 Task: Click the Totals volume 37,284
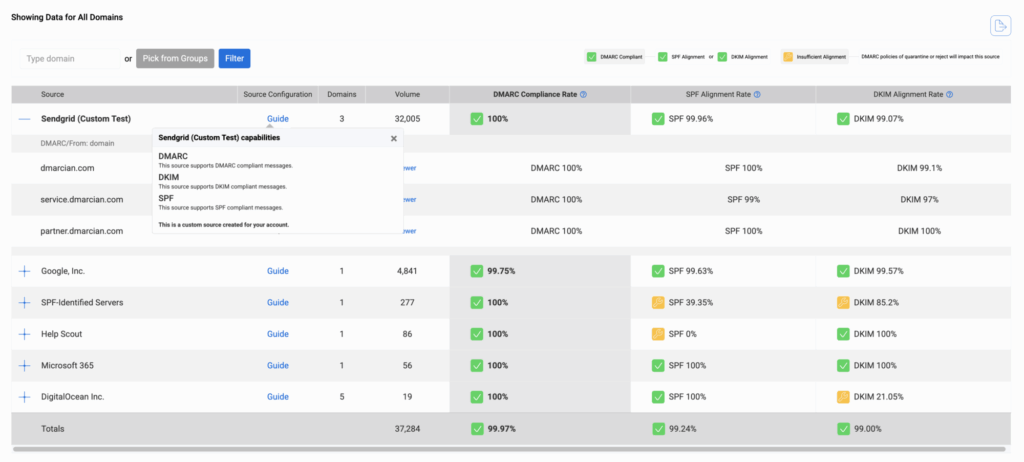[408, 429]
